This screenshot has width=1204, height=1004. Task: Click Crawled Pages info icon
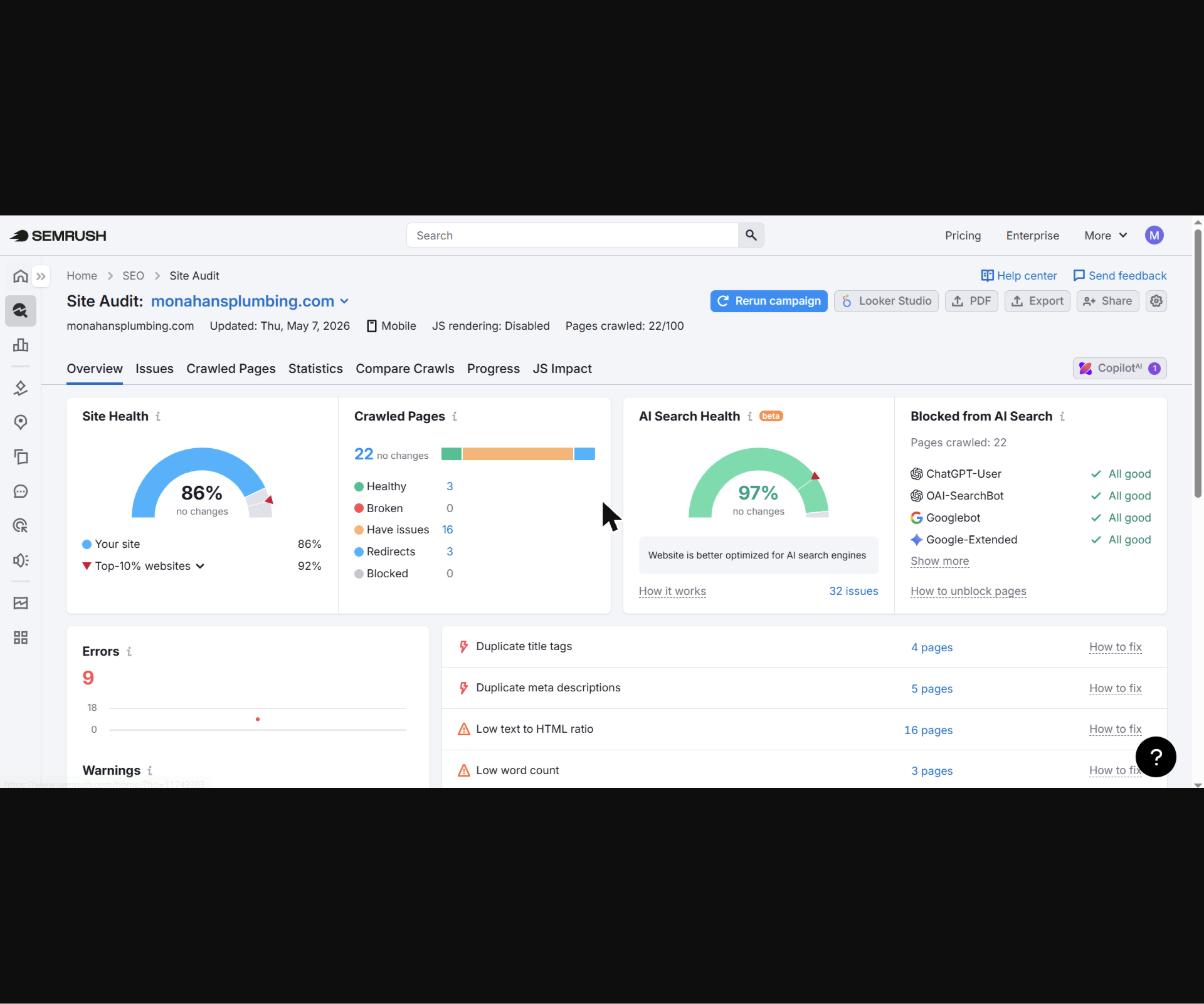click(x=454, y=417)
